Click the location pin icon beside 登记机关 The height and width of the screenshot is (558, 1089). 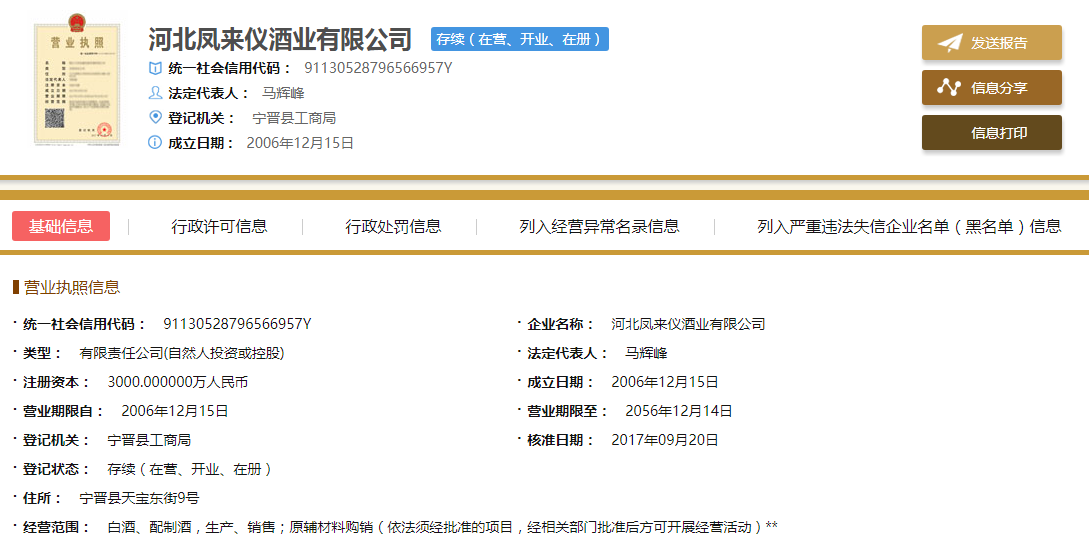pos(155,118)
